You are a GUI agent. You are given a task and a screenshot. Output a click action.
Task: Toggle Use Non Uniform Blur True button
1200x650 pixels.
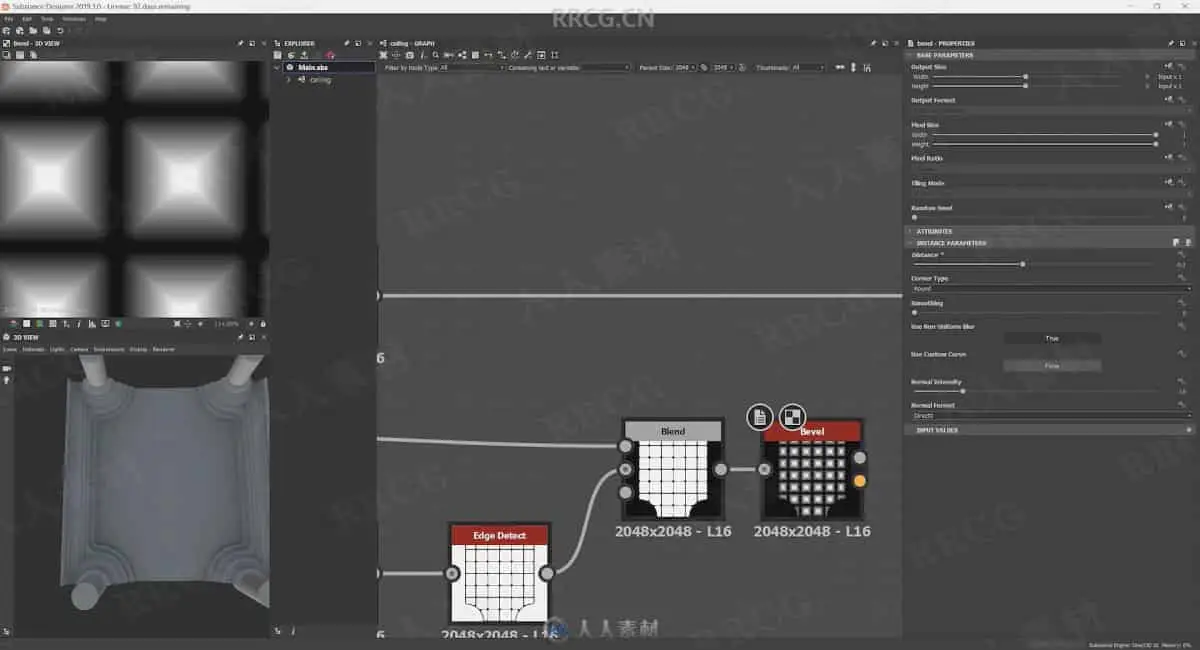1052,338
